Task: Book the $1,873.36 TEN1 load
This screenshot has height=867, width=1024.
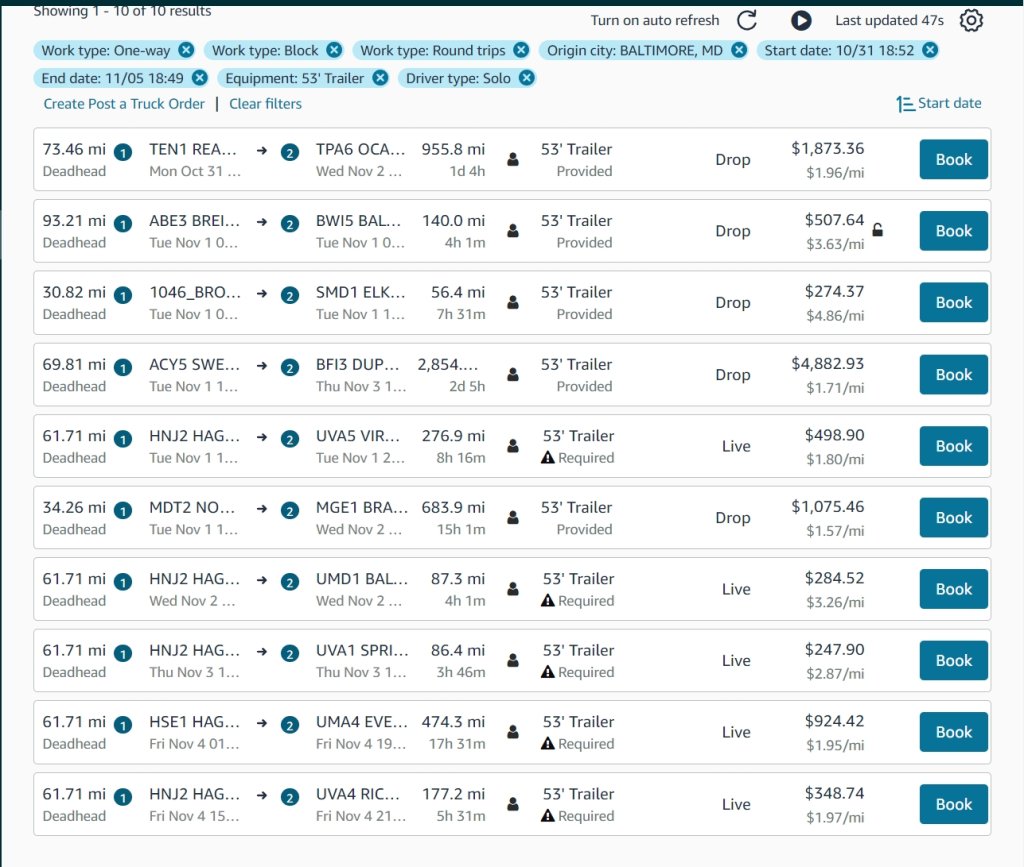Action: point(953,159)
